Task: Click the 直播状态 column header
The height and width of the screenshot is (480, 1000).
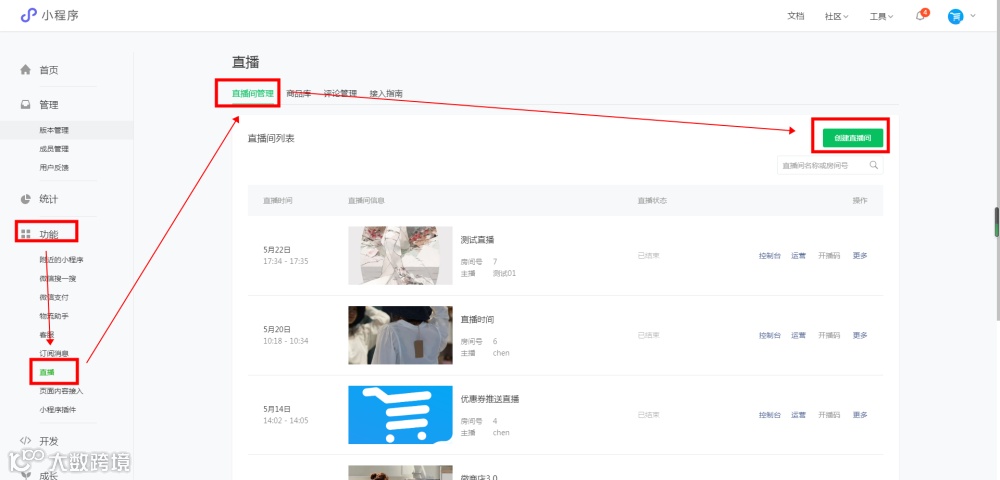Action: tap(652, 200)
